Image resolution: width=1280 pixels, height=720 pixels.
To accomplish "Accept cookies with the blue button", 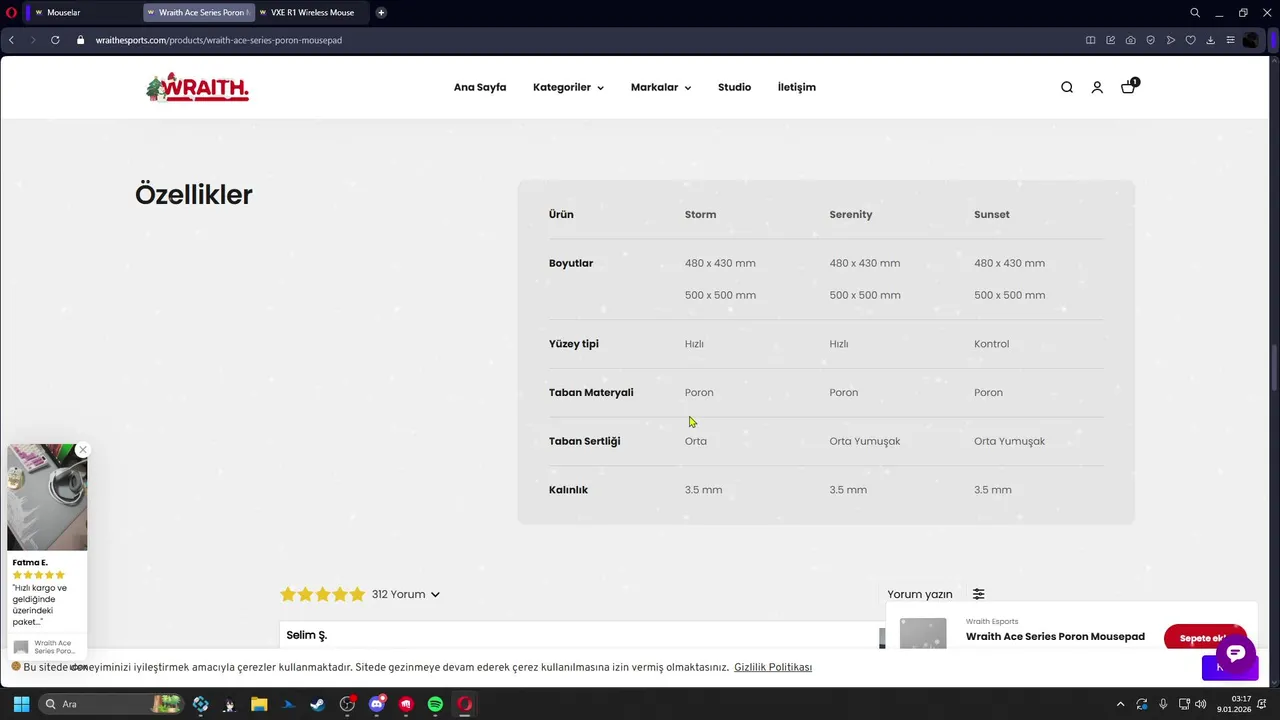I will (x=1215, y=668).
